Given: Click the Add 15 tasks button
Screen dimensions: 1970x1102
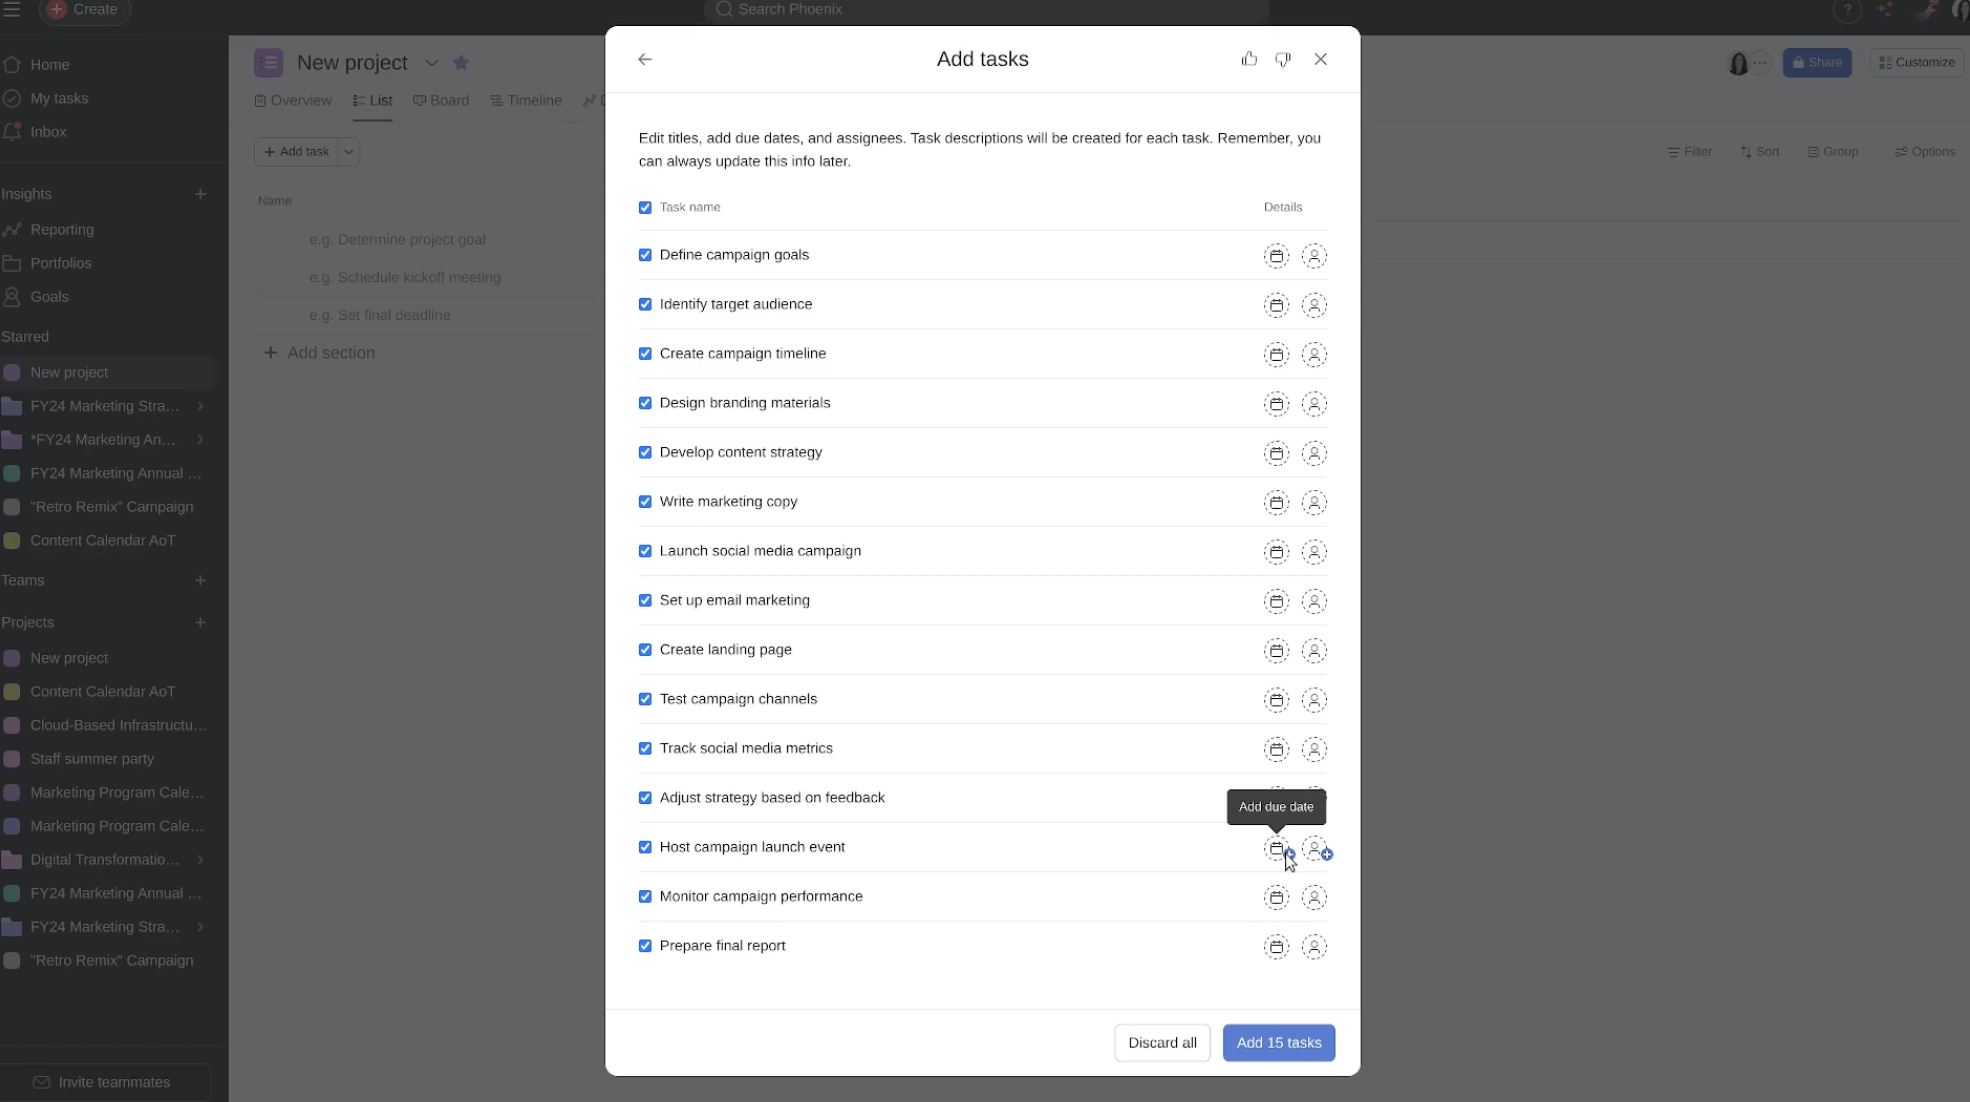Looking at the screenshot, I should point(1278,1042).
